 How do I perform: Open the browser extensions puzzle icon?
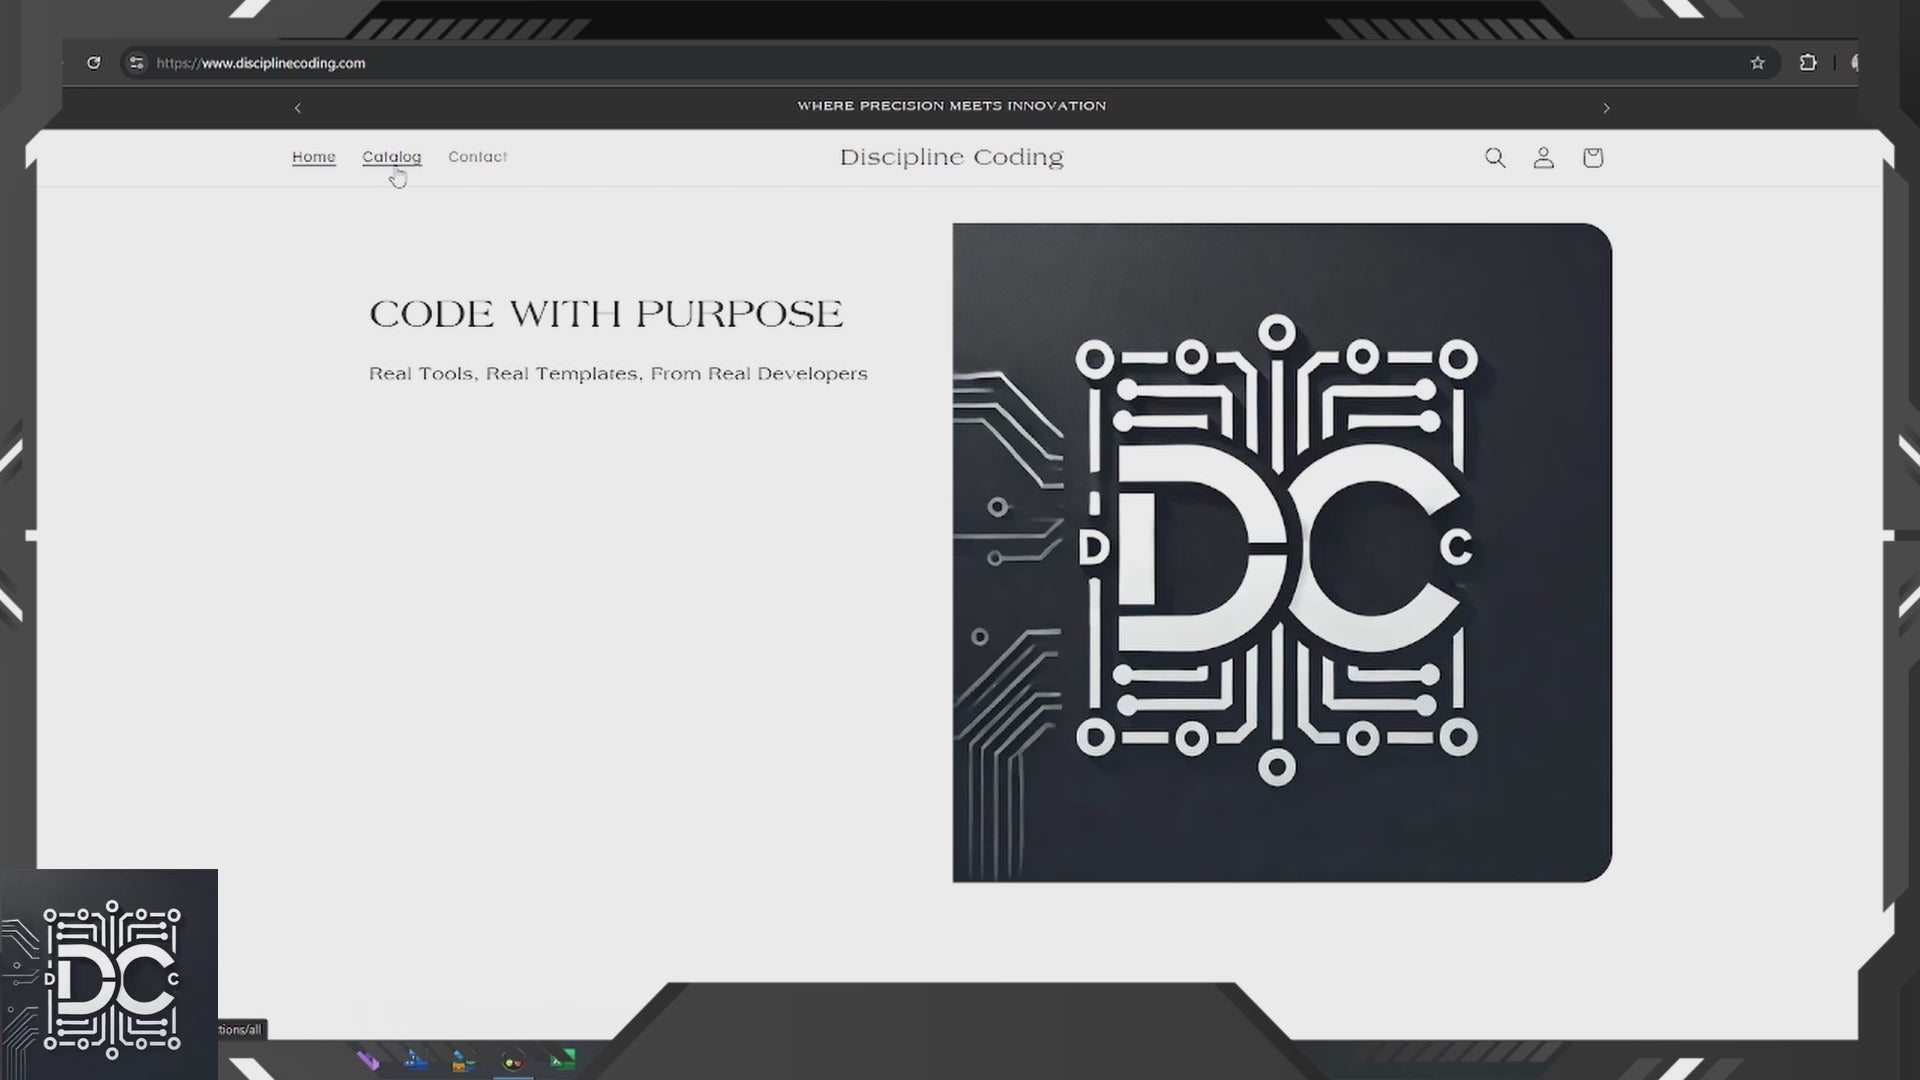1807,63
